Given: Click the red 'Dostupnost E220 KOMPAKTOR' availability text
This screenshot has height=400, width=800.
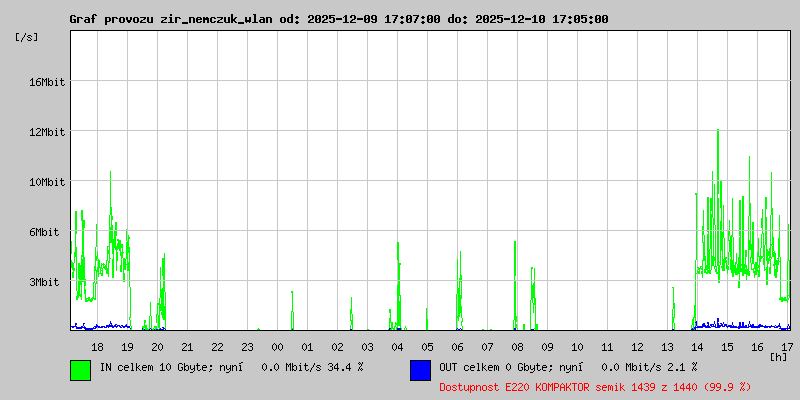Looking at the screenshot, I should [x=511, y=387].
